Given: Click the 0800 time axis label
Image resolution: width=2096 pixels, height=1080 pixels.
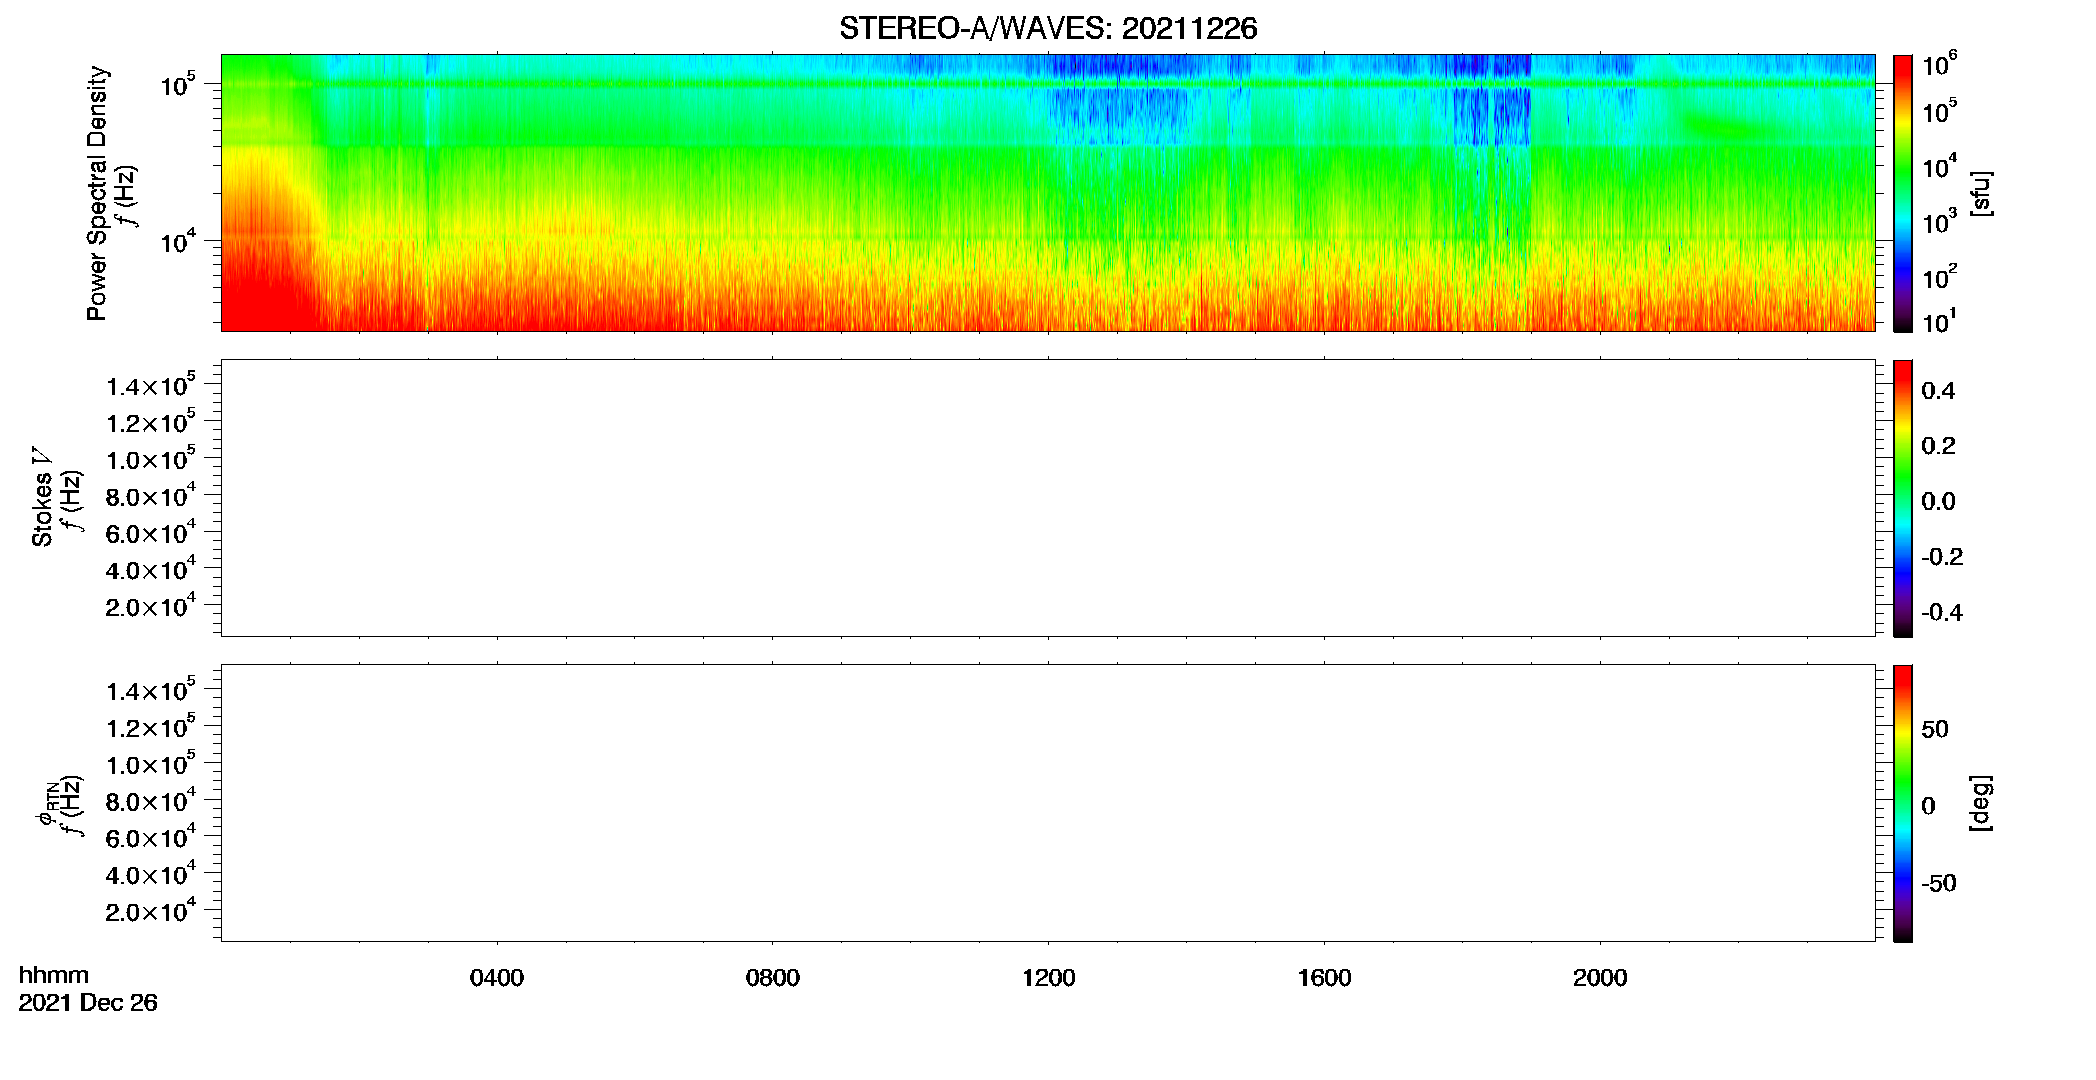Looking at the screenshot, I should [773, 978].
